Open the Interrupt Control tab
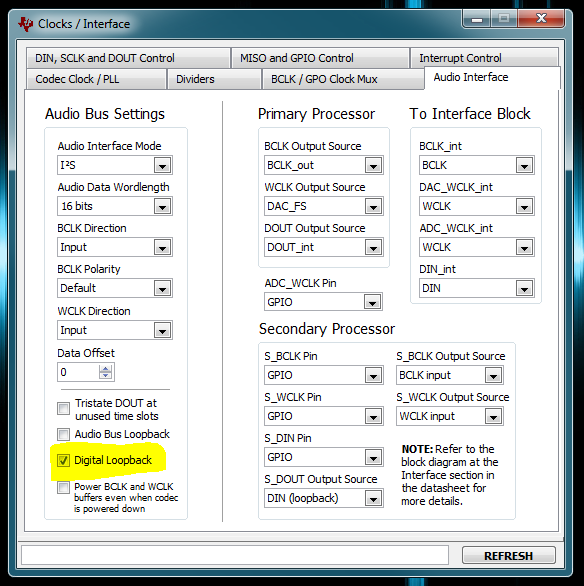The image size is (584, 586). (x=484, y=58)
